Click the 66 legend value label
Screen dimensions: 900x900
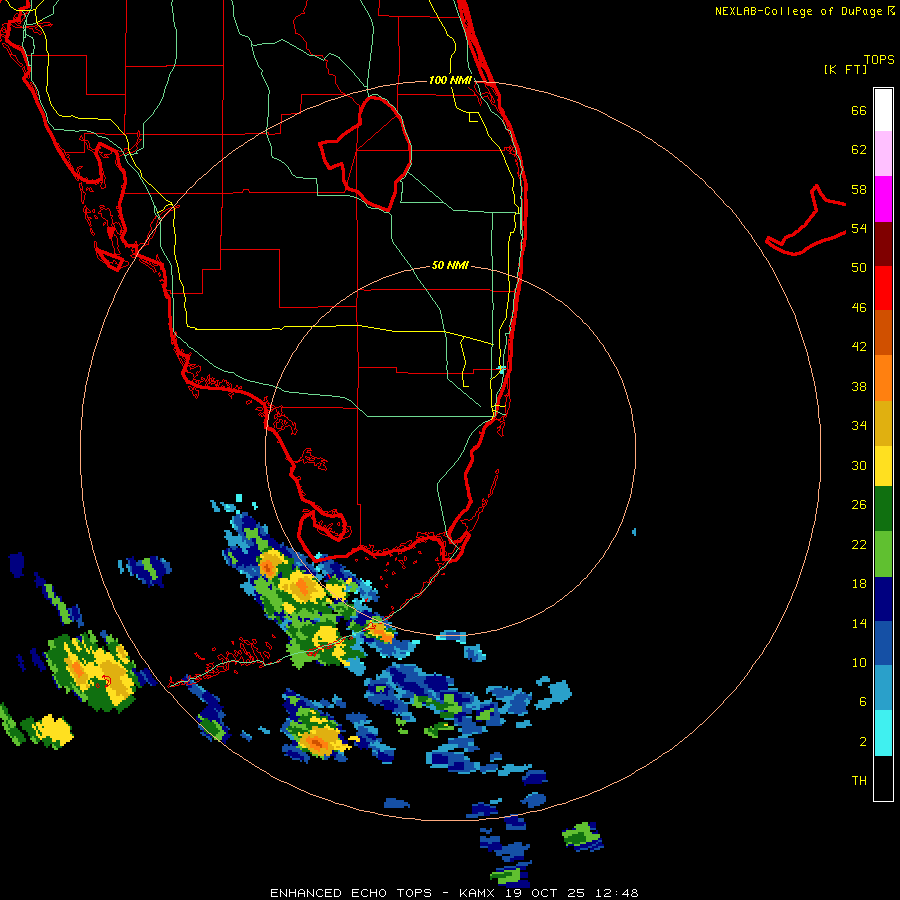pyautogui.click(x=859, y=110)
